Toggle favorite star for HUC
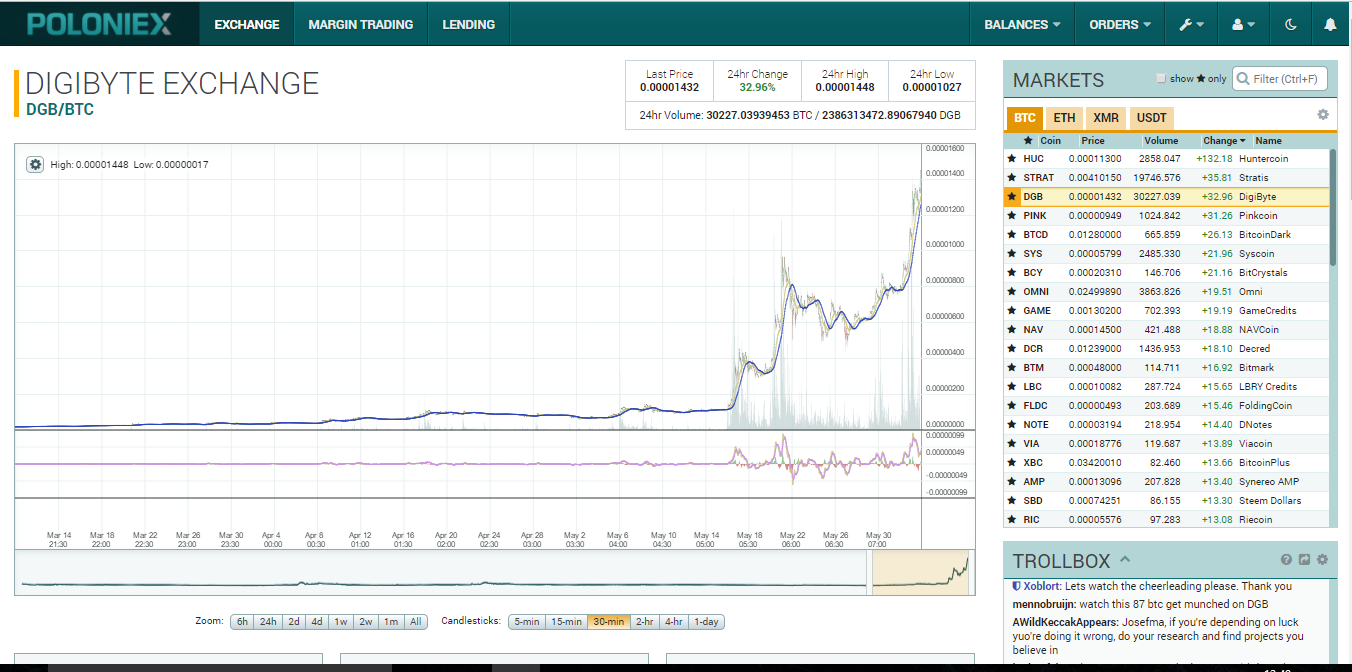This screenshot has width=1352, height=672. [x=1012, y=159]
